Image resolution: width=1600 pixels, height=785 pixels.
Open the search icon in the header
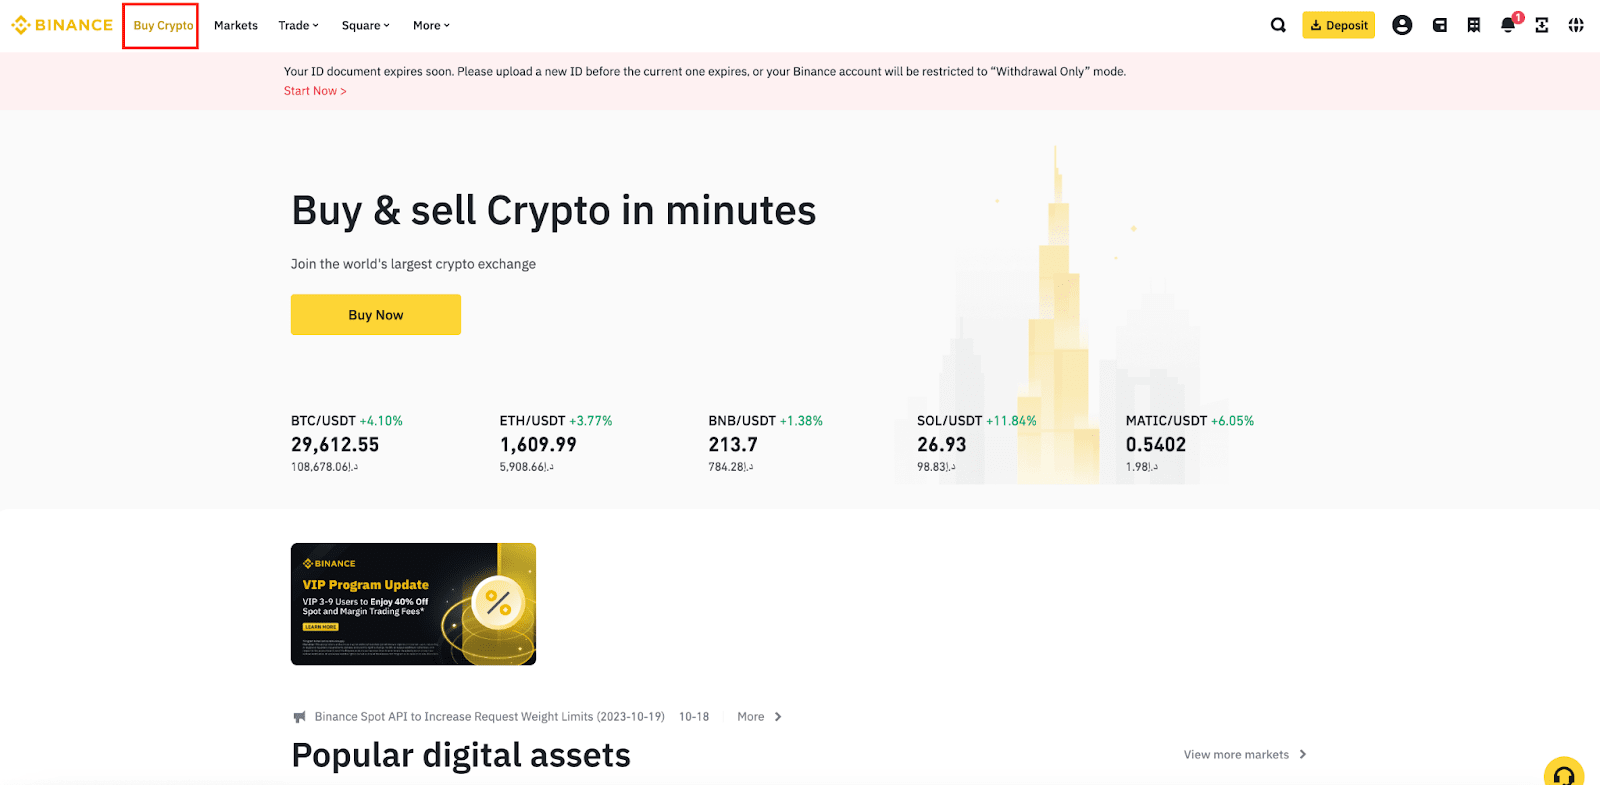[1278, 24]
